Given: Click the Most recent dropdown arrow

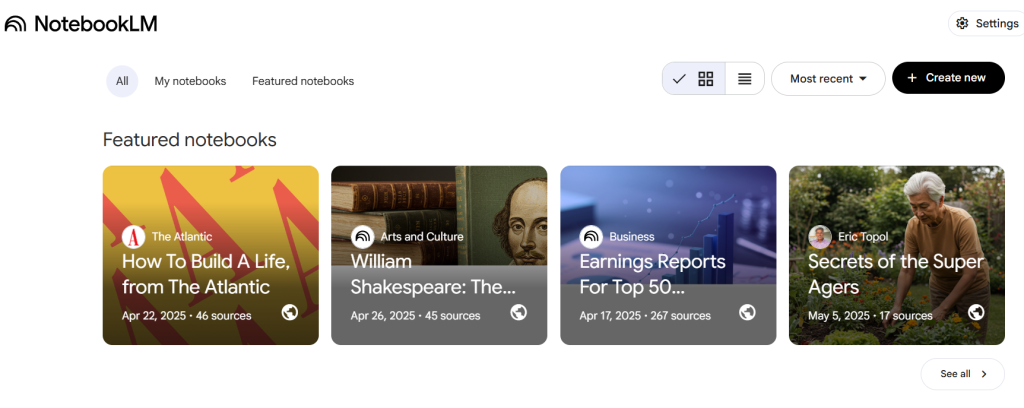Looking at the screenshot, I should point(863,79).
